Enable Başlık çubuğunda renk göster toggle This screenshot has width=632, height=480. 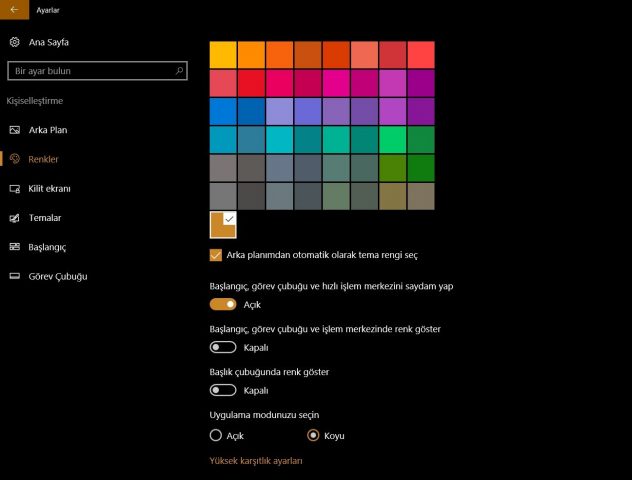click(x=223, y=390)
